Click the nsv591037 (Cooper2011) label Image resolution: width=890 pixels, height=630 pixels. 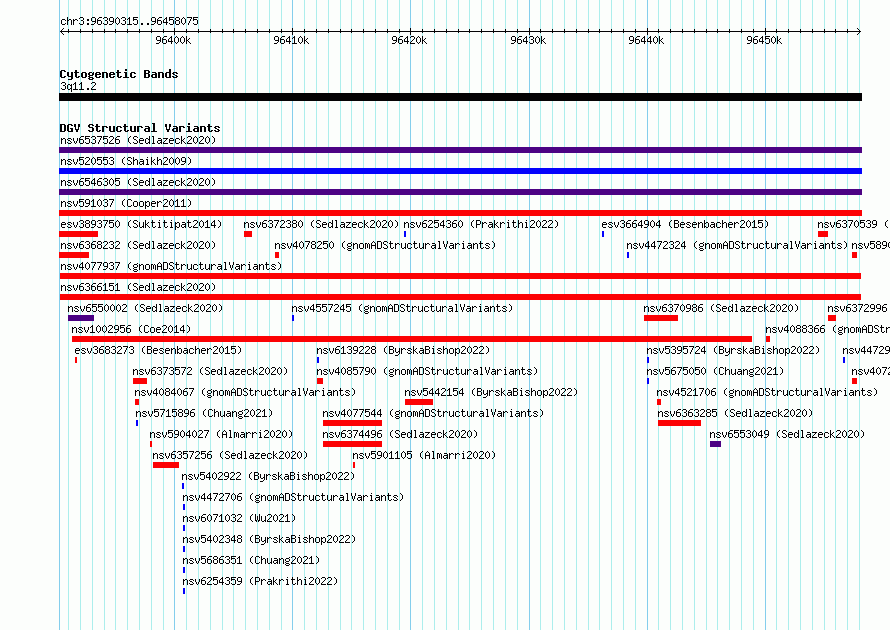(x=126, y=203)
